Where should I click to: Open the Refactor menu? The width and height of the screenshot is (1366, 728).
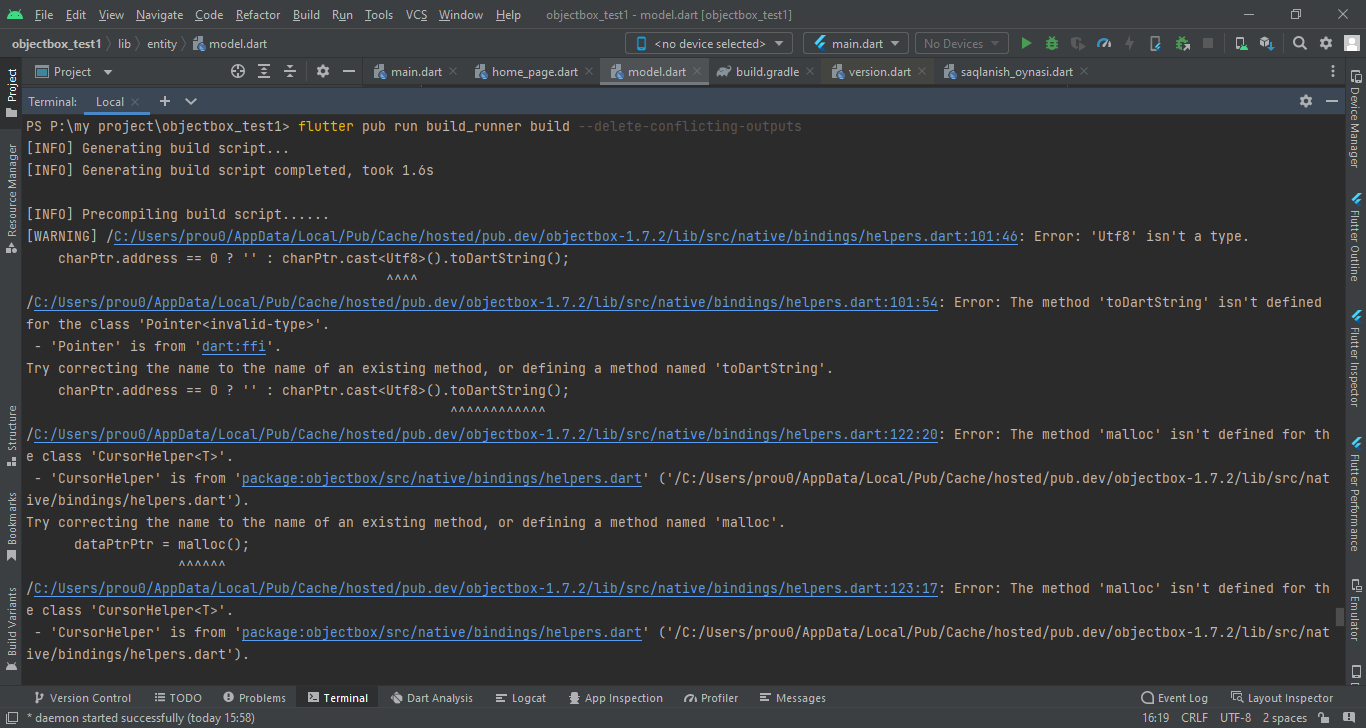pyautogui.click(x=257, y=15)
